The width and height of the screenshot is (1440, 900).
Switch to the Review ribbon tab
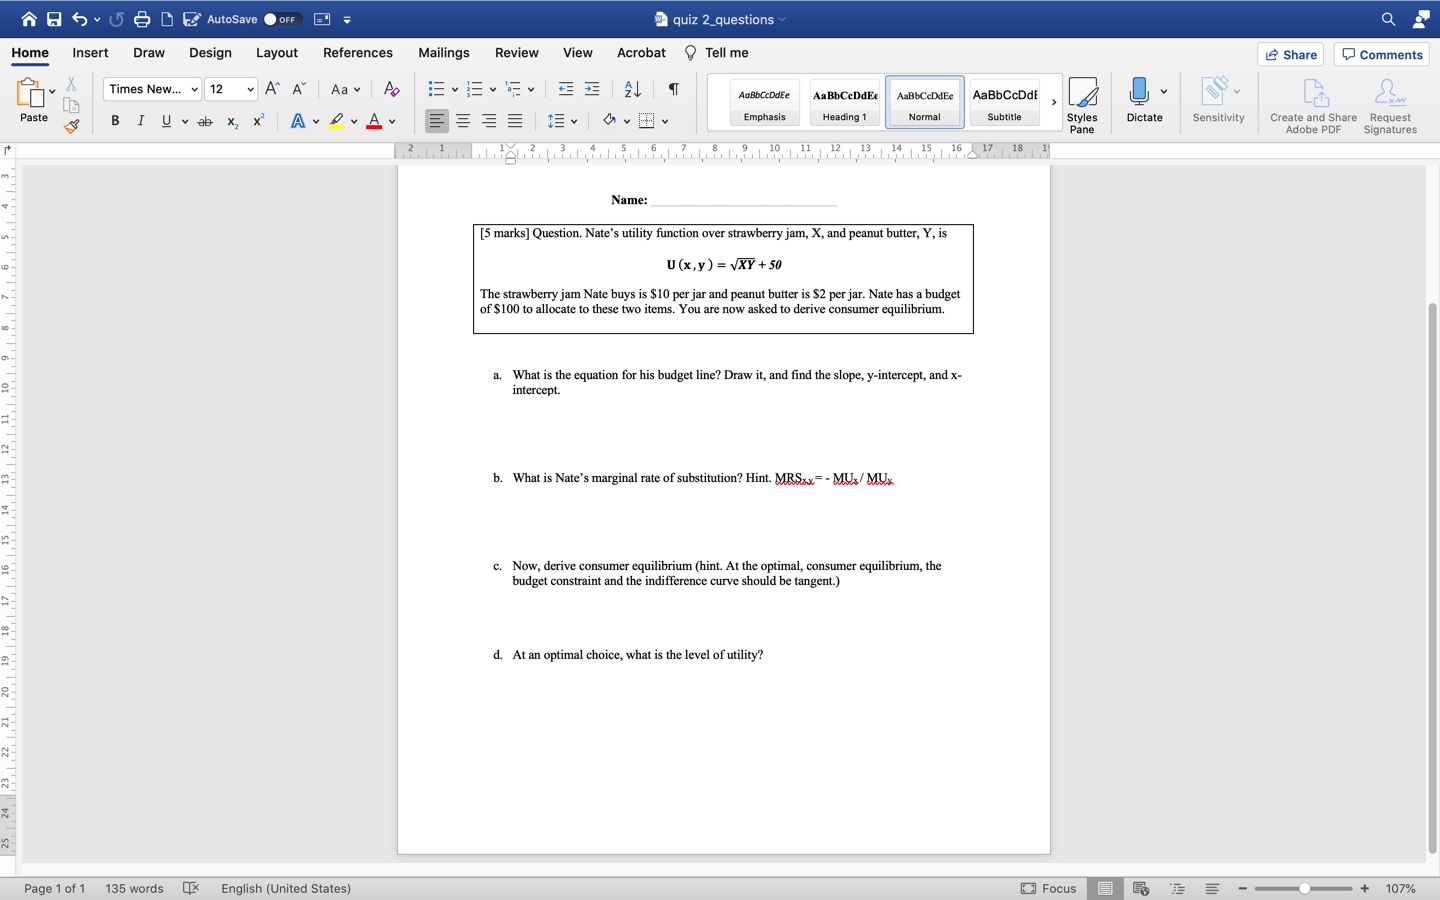(x=517, y=53)
